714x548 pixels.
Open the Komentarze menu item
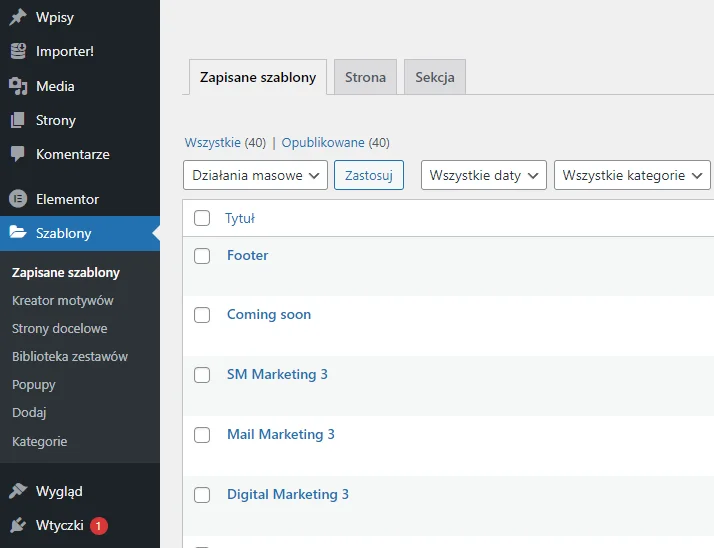click(x=80, y=154)
